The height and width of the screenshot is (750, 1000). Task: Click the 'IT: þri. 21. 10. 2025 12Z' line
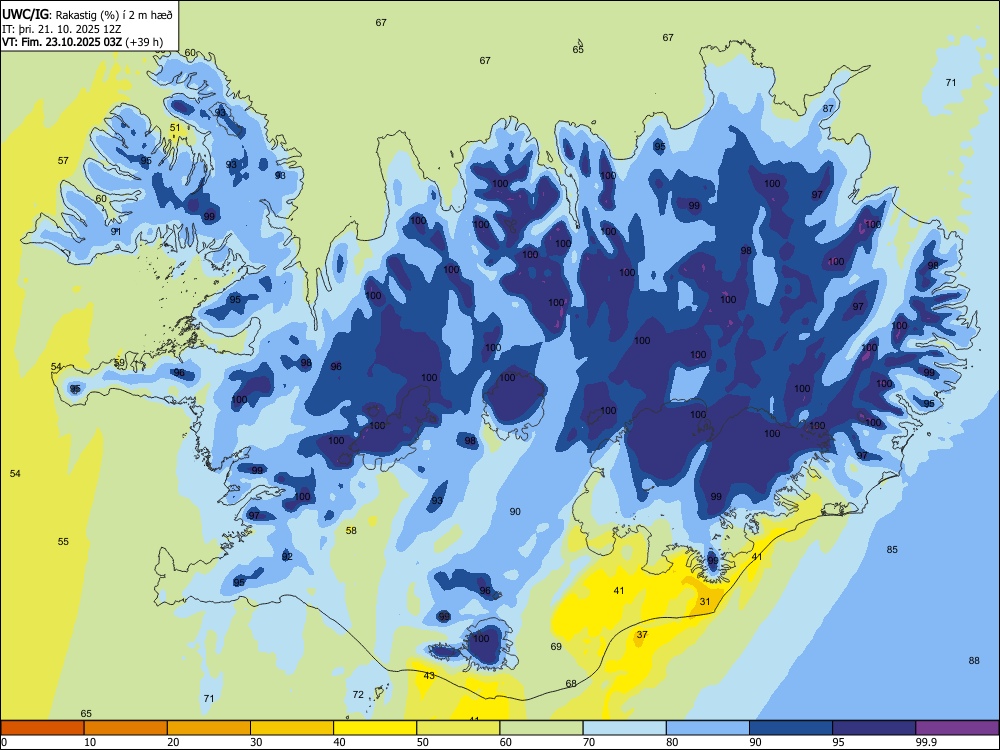pyautogui.click(x=61, y=29)
